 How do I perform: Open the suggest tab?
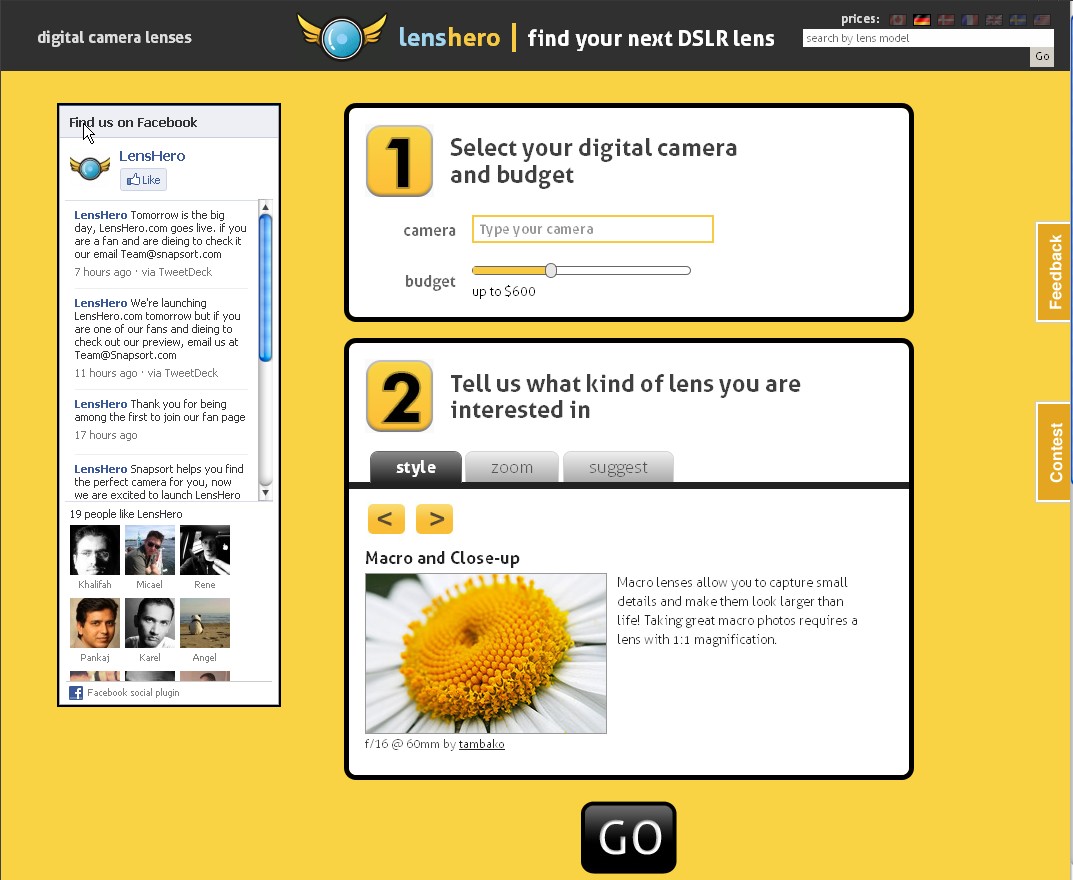tap(618, 467)
